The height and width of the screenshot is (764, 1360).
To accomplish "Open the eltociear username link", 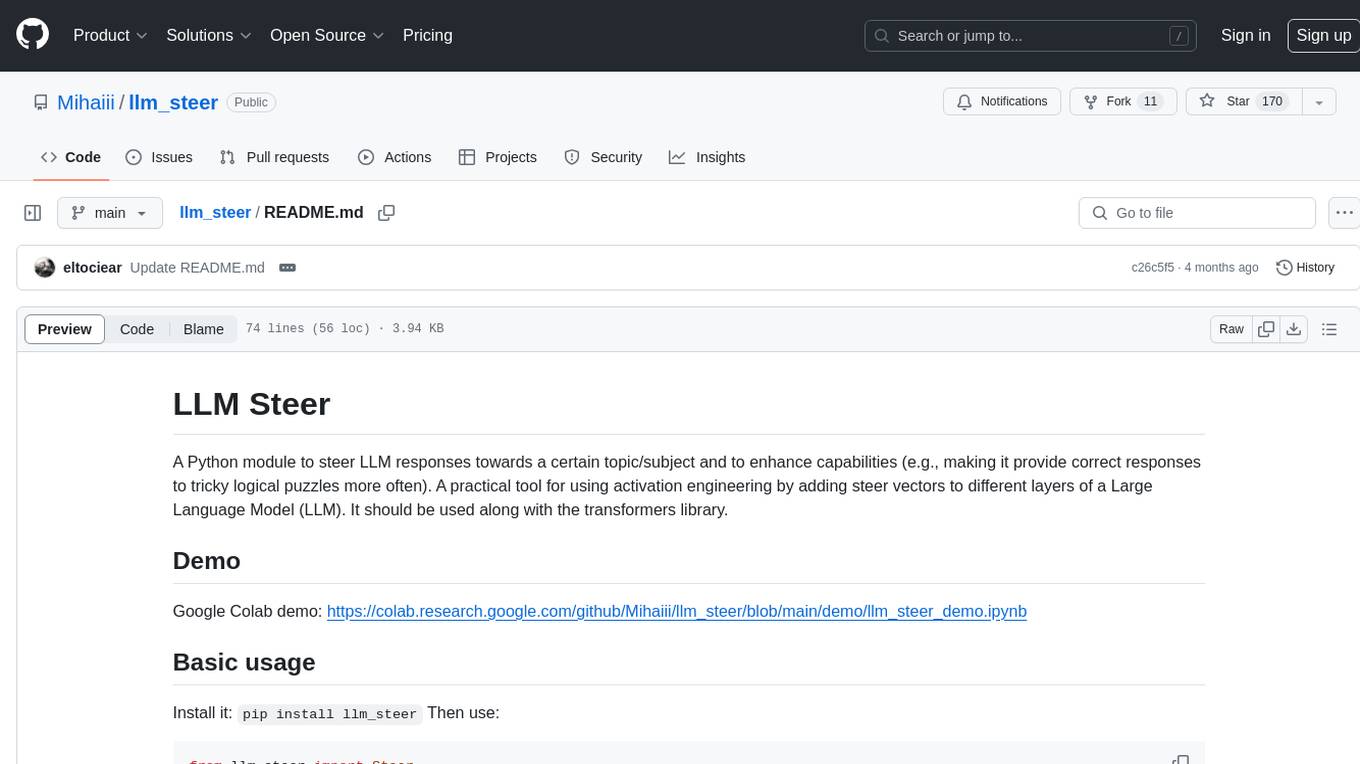I will 92,268.
